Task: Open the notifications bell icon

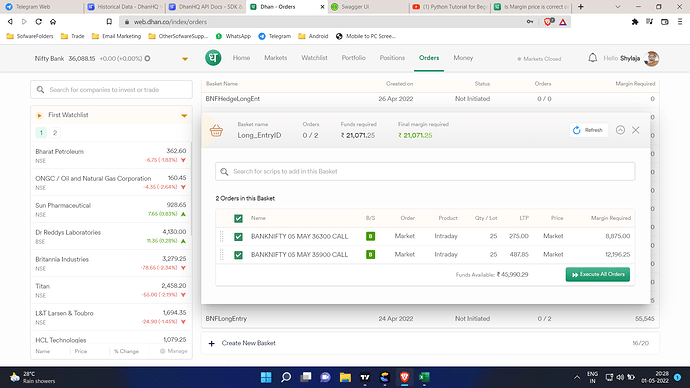Action: click(592, 58)
